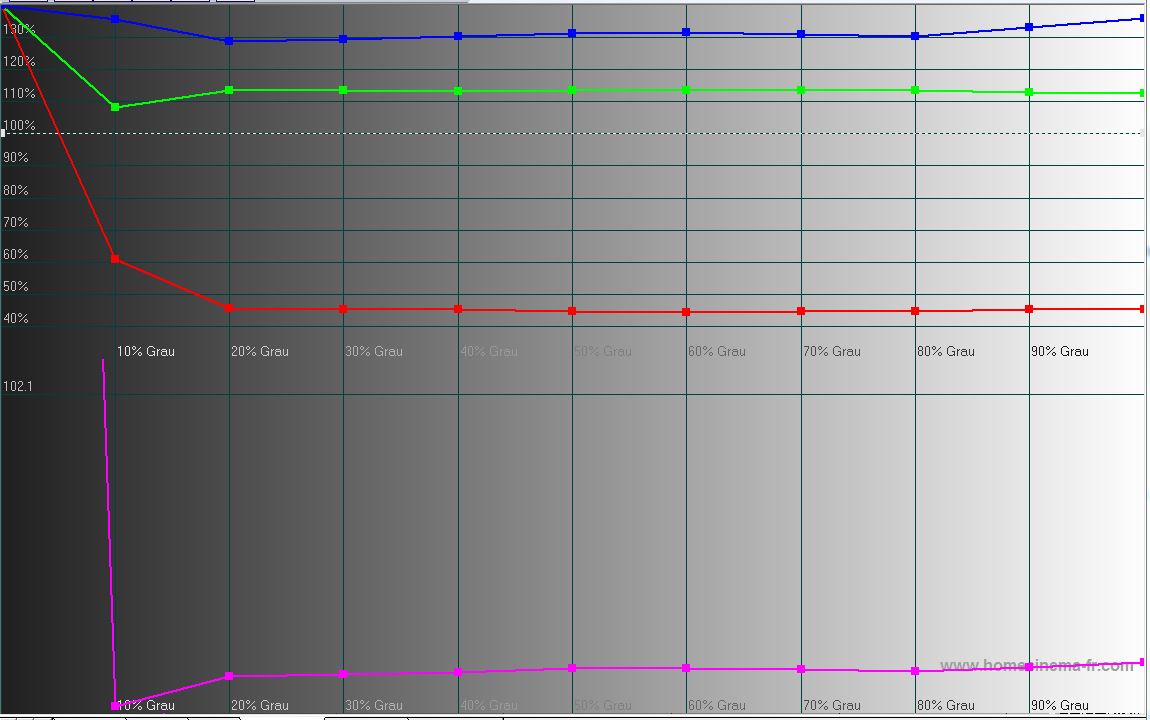Click the 102.1 value label

[18, 386]
